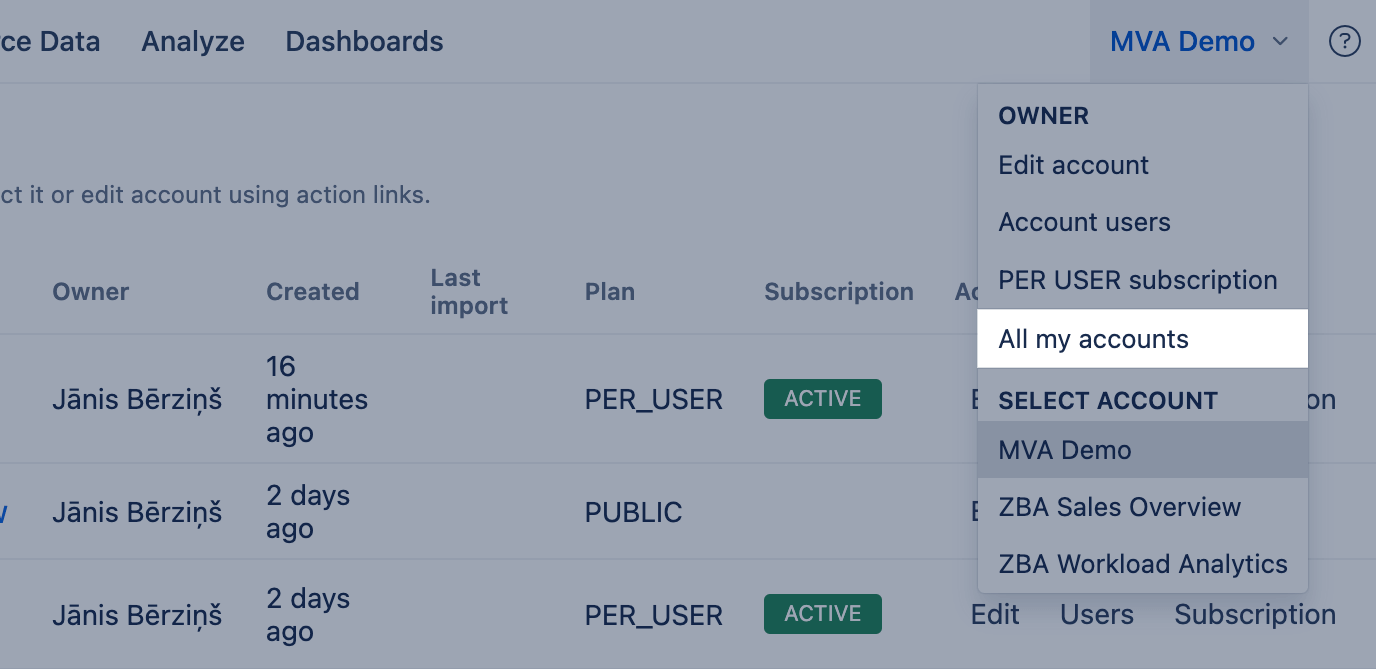Click the Subscription column header
The image size is (1376, 669).
(x=838, y=292)
